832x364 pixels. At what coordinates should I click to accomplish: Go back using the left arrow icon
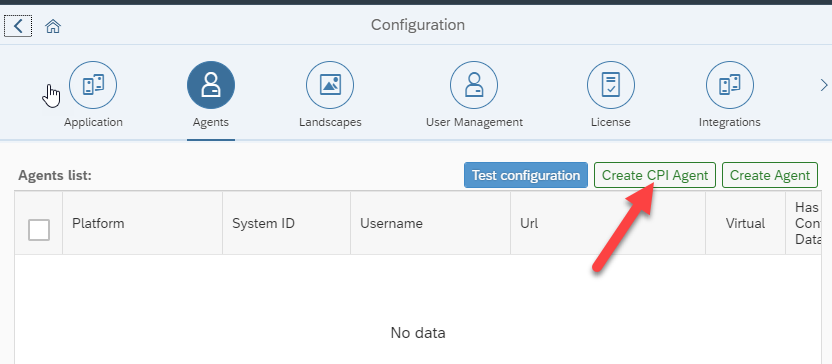pyautogui.click(x=18, y=26)
